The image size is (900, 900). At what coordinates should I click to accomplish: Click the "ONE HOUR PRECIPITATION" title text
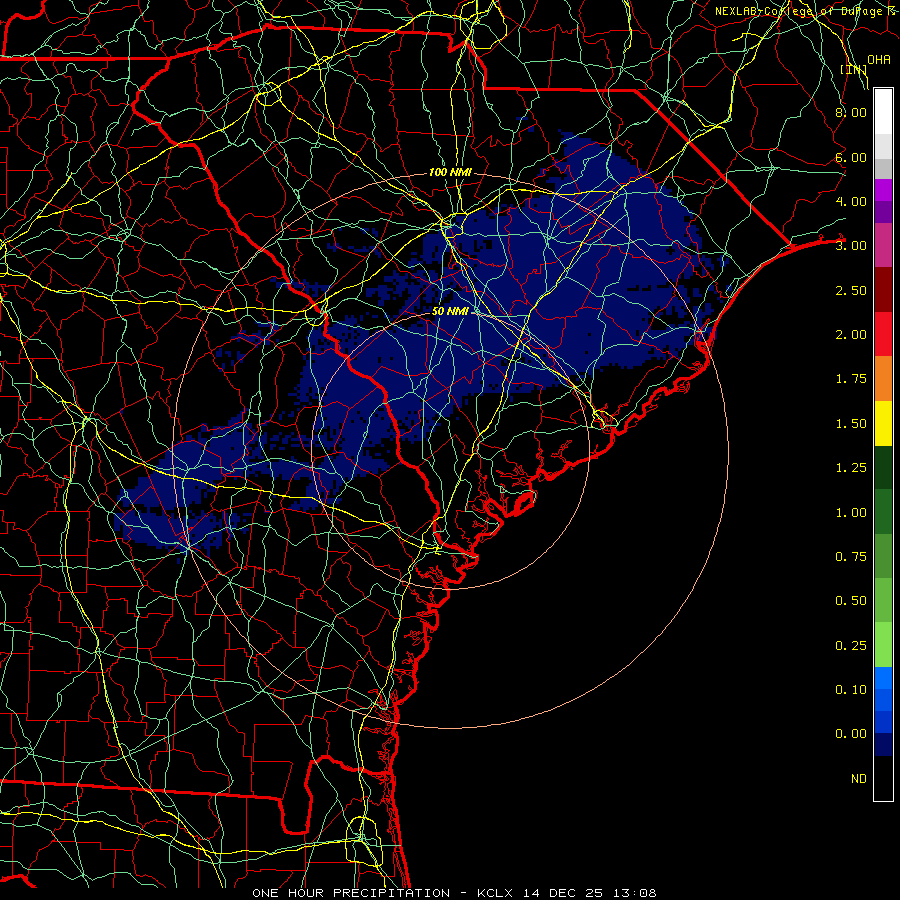click(x=351, y=893)
